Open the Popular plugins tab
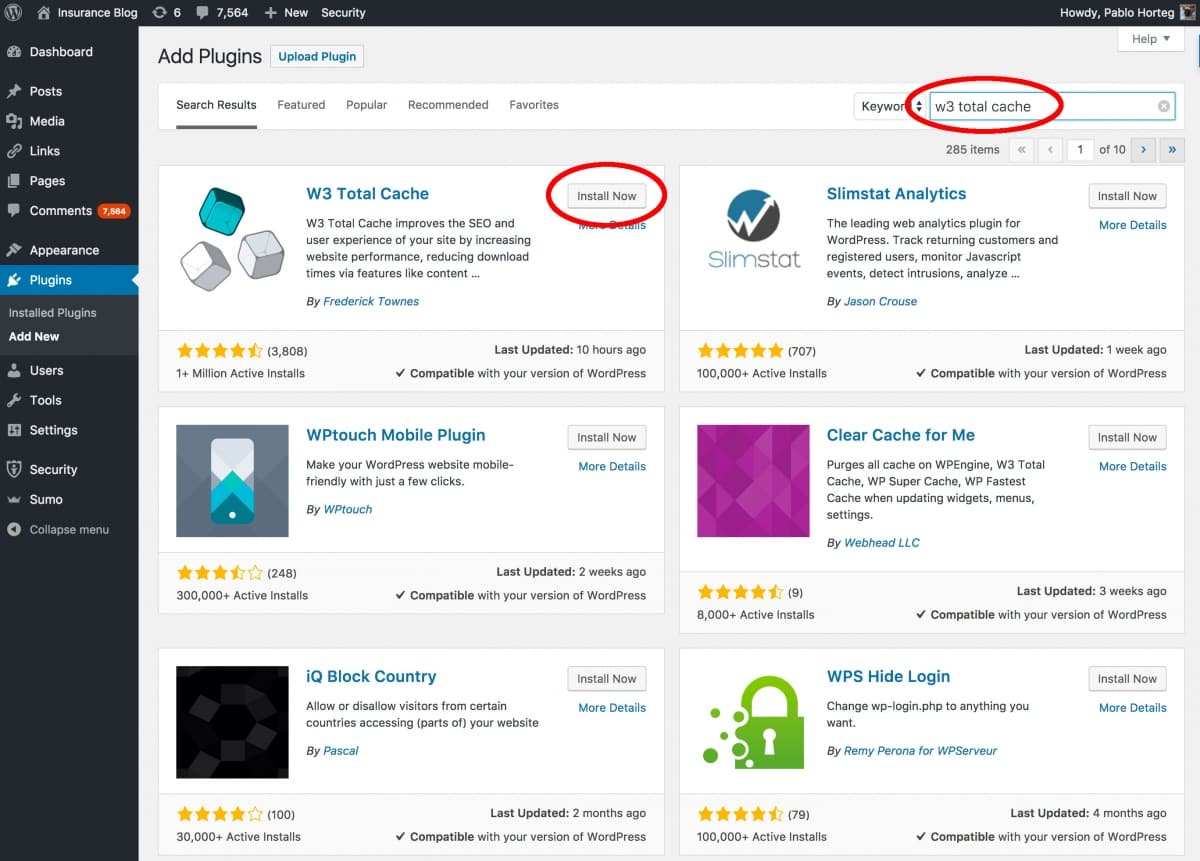Image resolution: width=1200 pixels, height=861 pixels. (366, 104)
